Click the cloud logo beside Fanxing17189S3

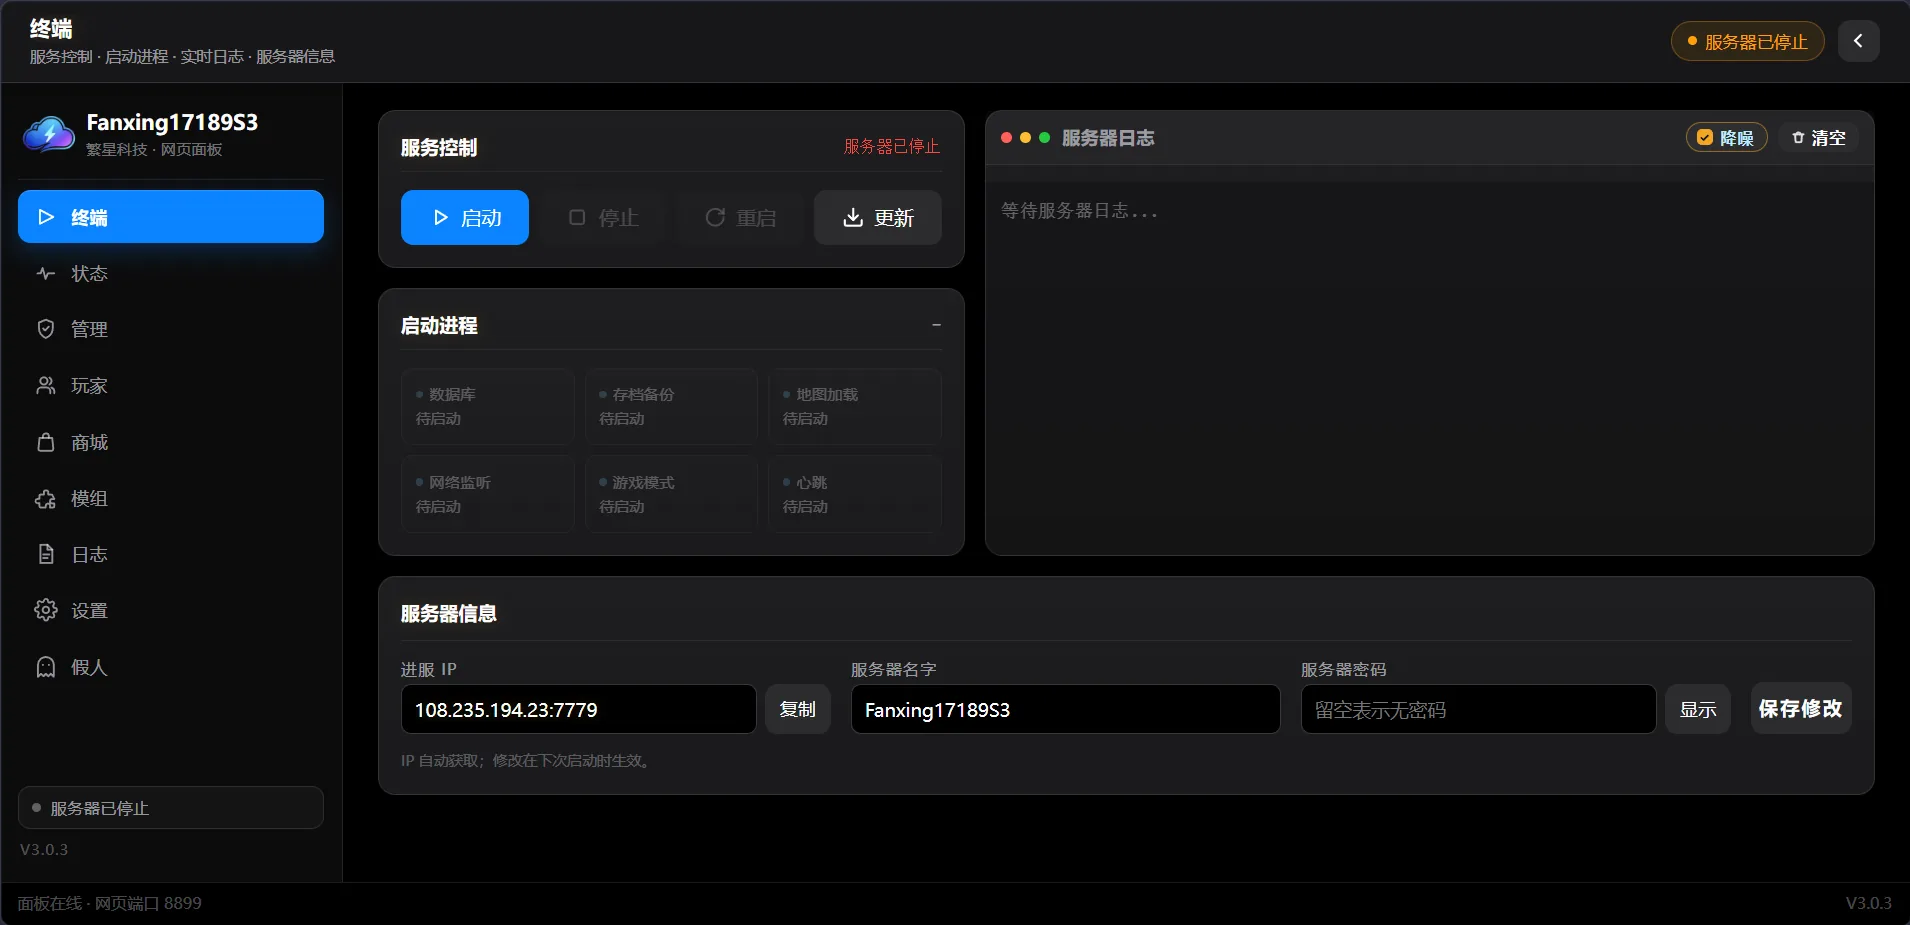pos(49,134)
